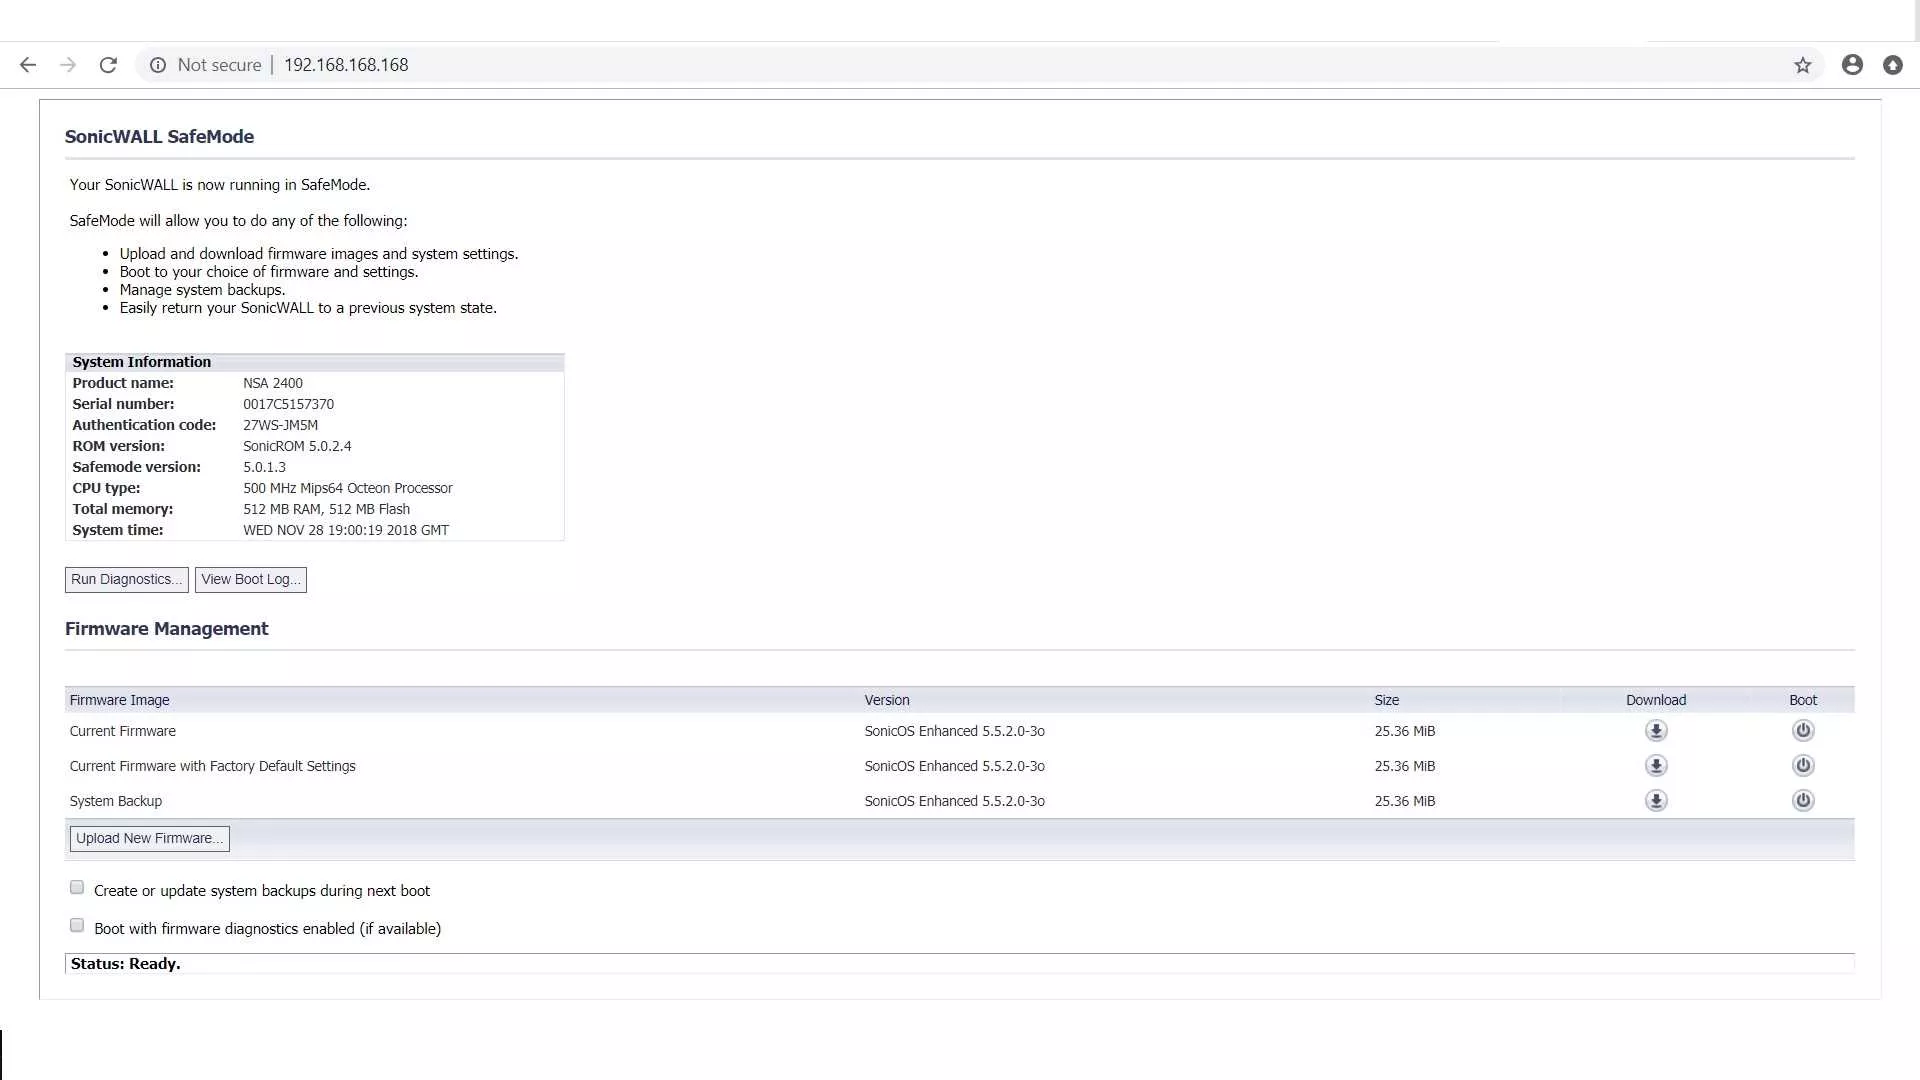Click the Boot column header
This screenshot has width=1920, height=1080.
click(x=1803, y=701)
